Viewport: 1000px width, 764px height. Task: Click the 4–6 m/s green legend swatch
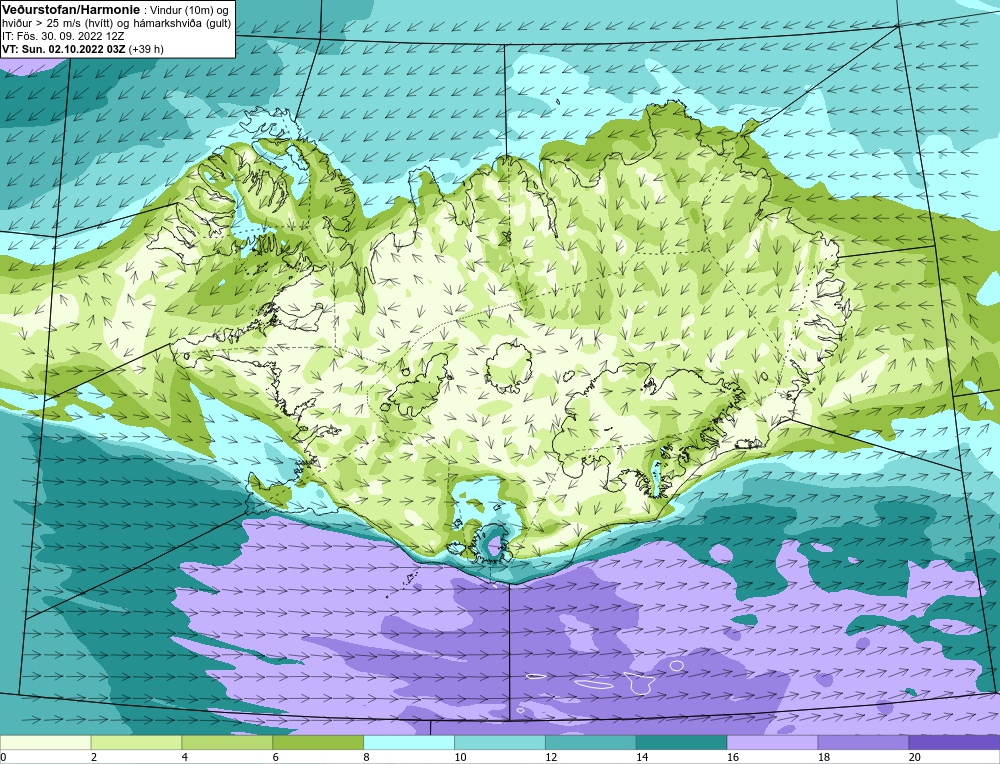coord(227,743)
